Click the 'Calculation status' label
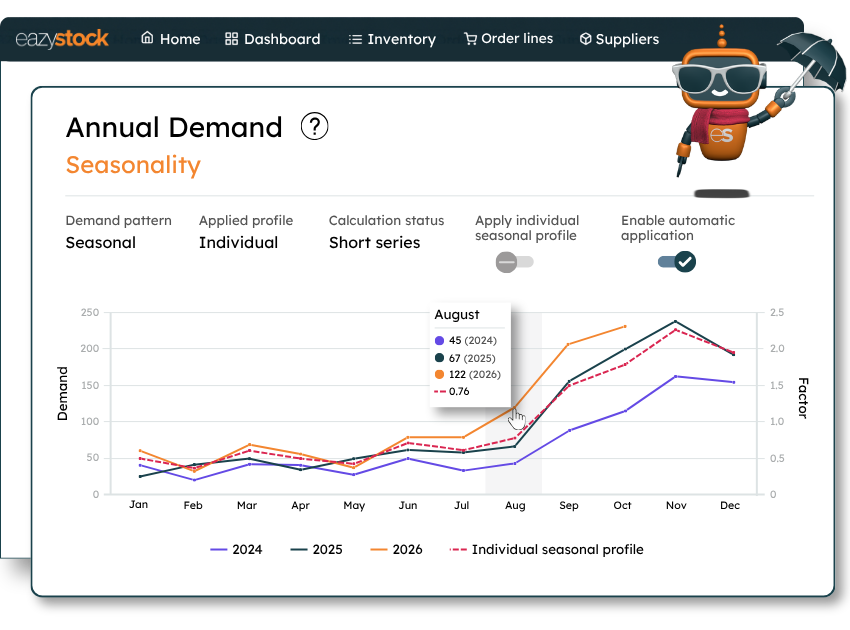This screenshot has height=630, width=850. click(x=387, y=221)
